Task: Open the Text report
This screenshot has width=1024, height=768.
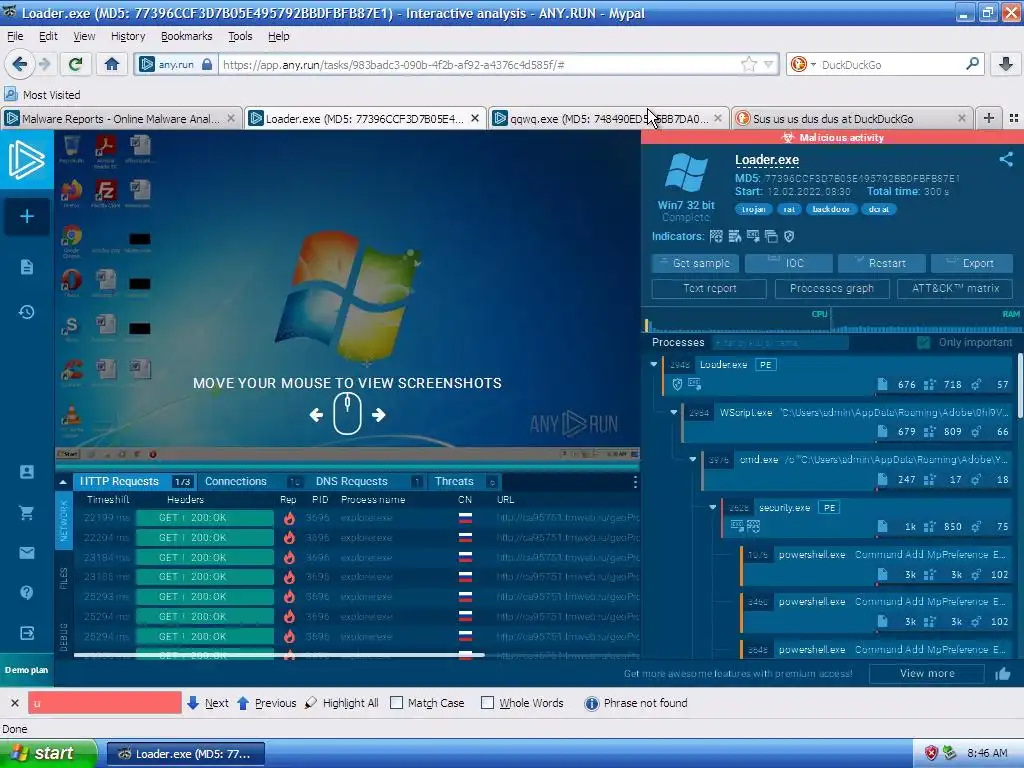Action: tap(709, 289)
